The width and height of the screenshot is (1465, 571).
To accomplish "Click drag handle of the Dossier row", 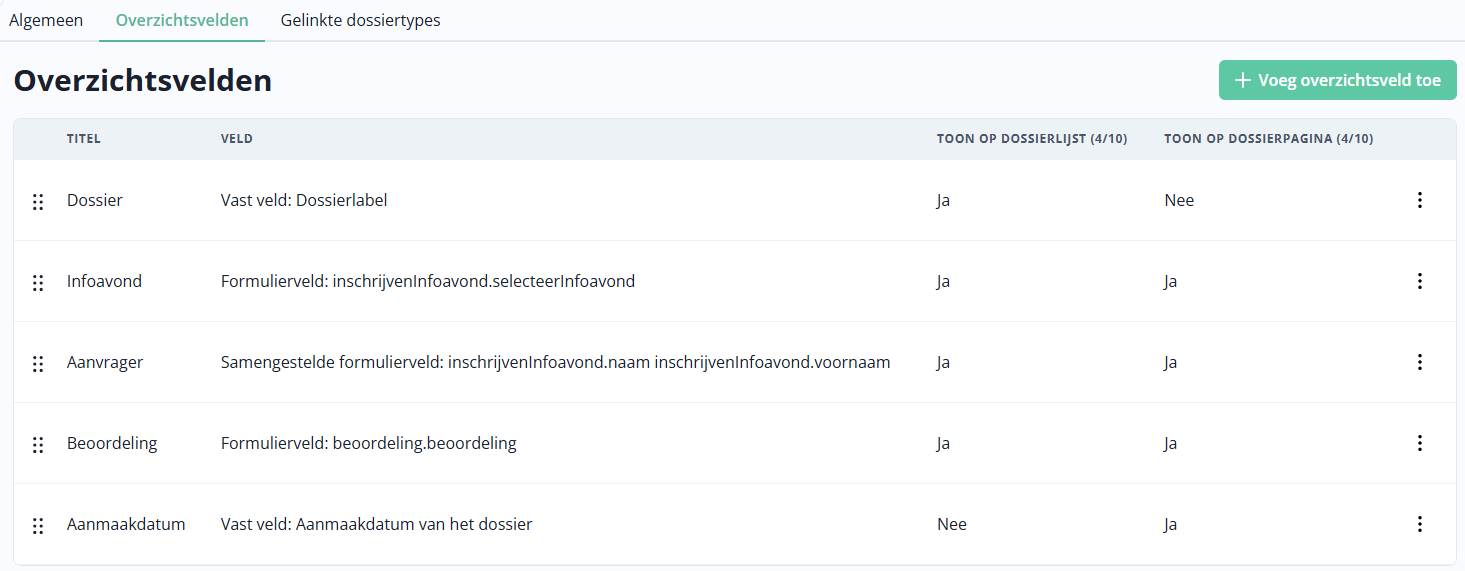I will tap(38, 202).
